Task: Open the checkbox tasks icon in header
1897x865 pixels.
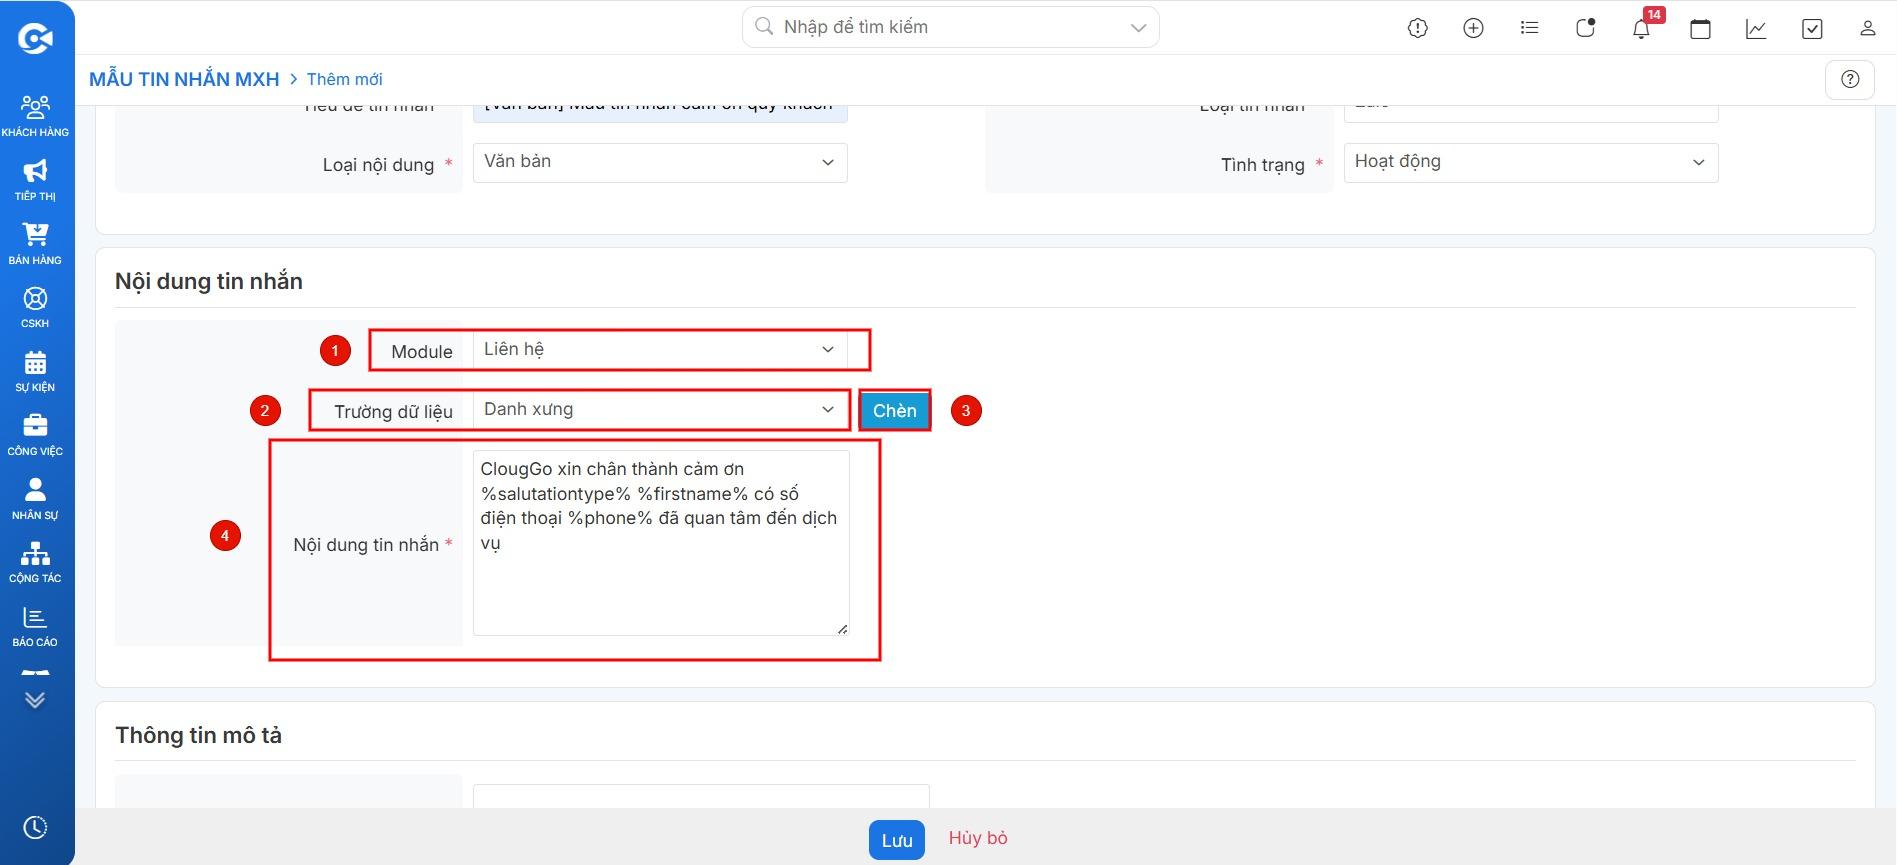Action: (x=1812, y=28)
